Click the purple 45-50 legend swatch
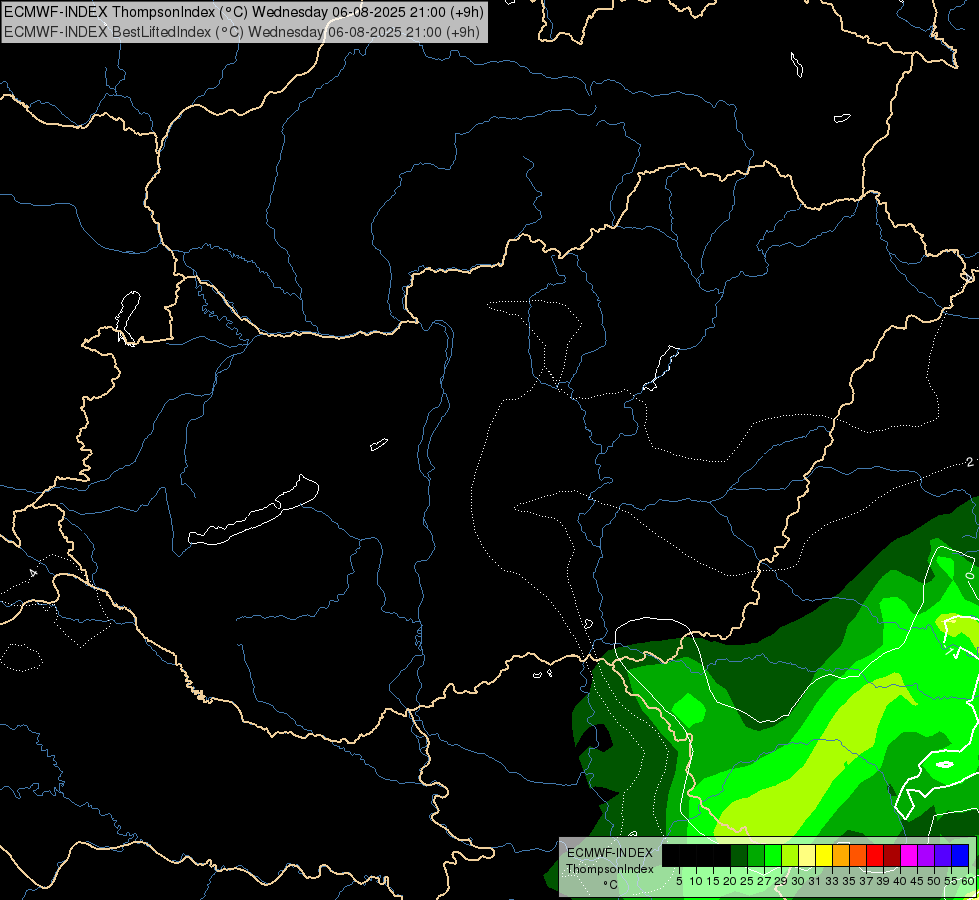The width and height of the screenshot is (979, 900). coord(926,855)
